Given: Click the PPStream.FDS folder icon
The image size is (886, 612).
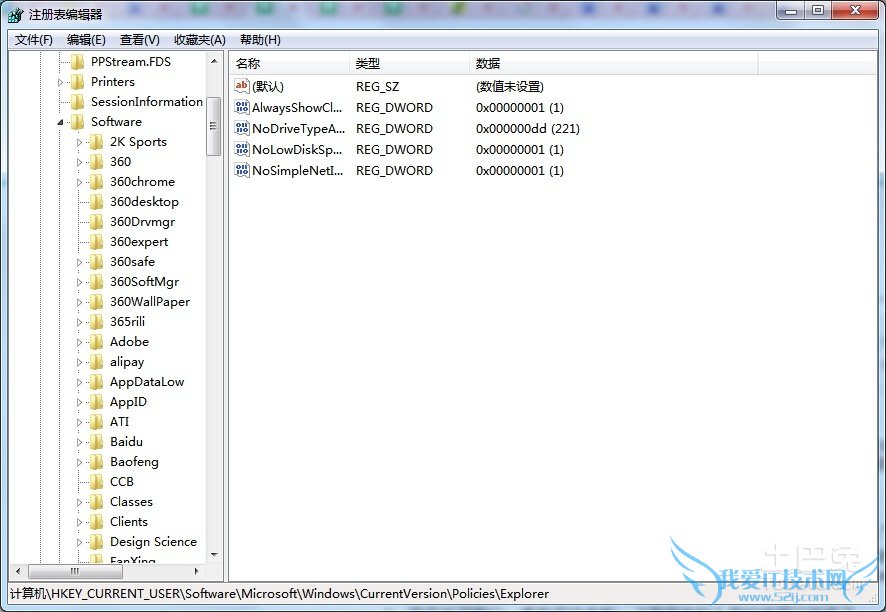Looking at the screenshot, I should click(x=77, y=62).
